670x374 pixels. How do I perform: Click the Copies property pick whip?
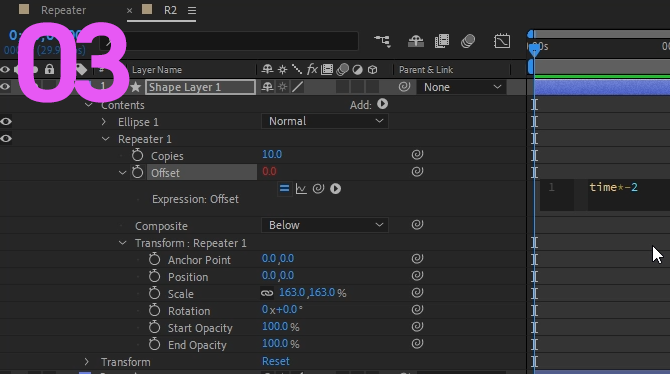[417, 155]
